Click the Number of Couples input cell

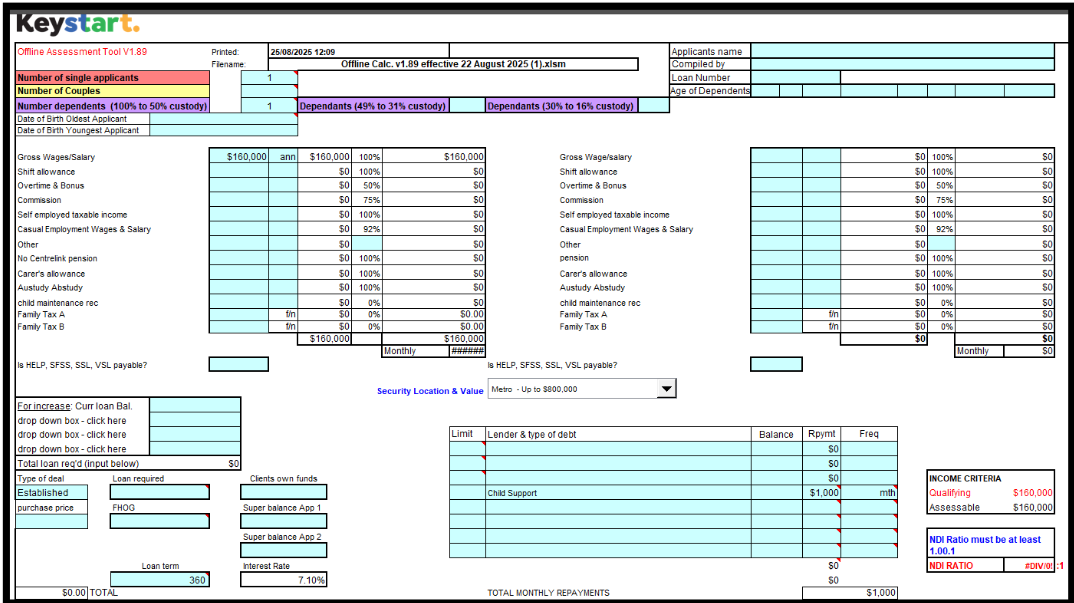(269, 91)
